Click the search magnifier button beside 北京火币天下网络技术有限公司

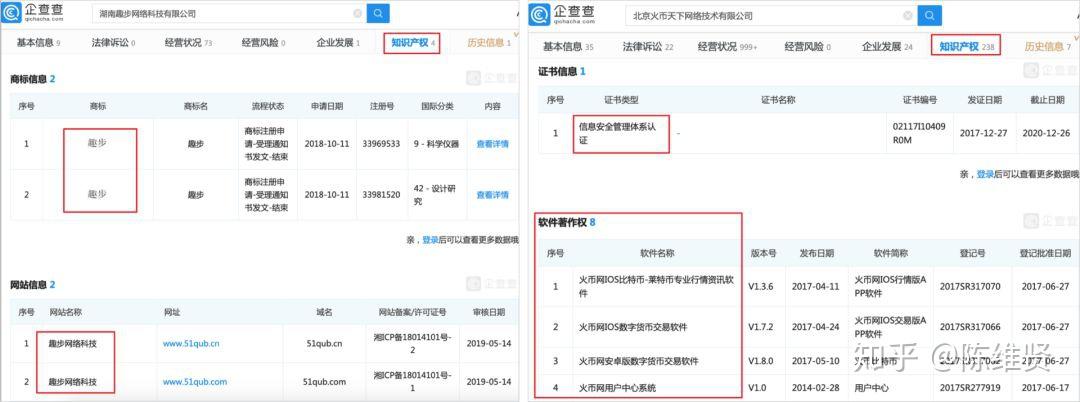[929, 15]
